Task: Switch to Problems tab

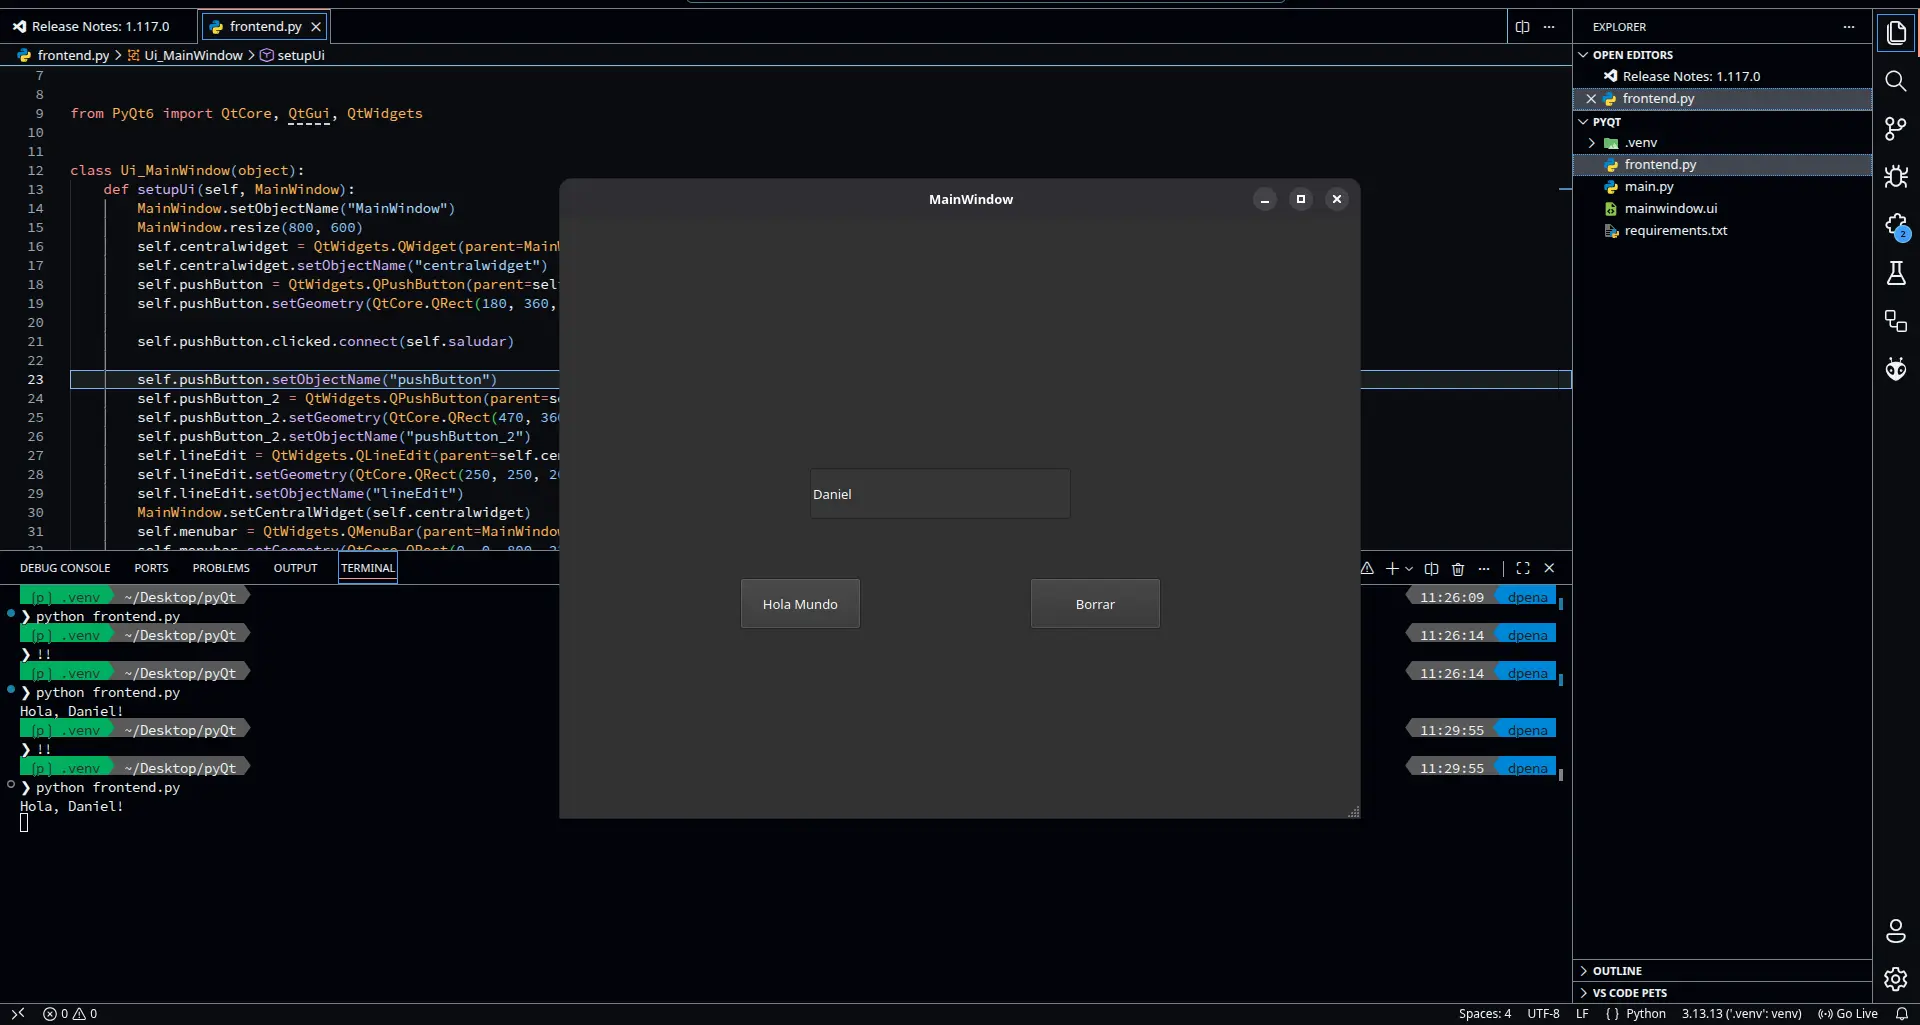Action: coord(221,568)
